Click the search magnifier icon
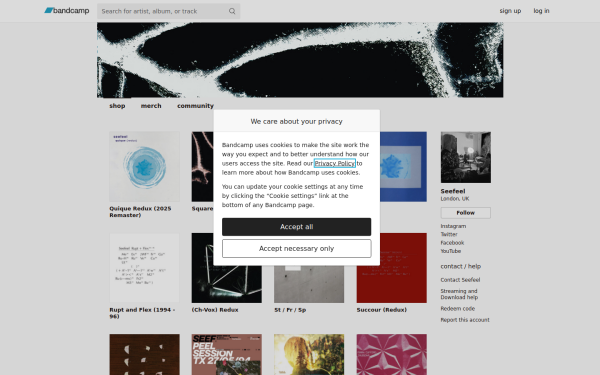This screenshot has height=375, width=600. (232, 11)
